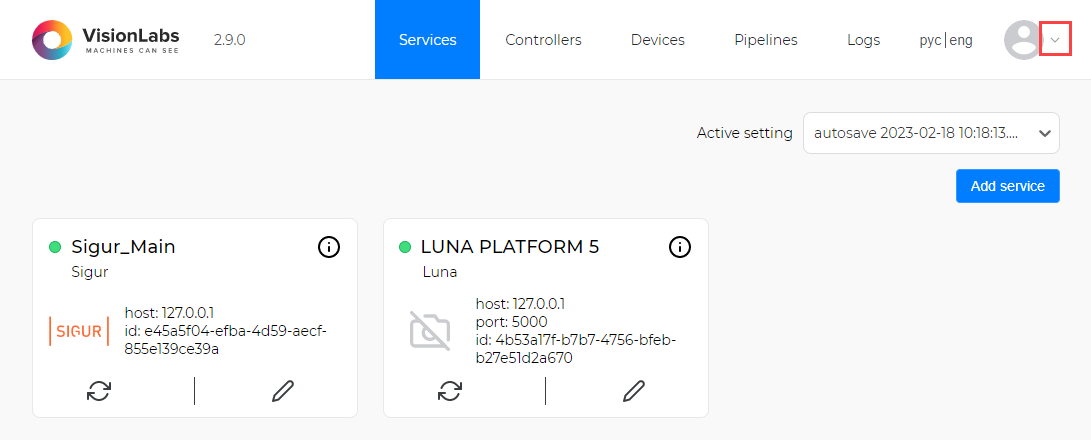
Task: Switch language to рус
Action: tap(930, 40)
